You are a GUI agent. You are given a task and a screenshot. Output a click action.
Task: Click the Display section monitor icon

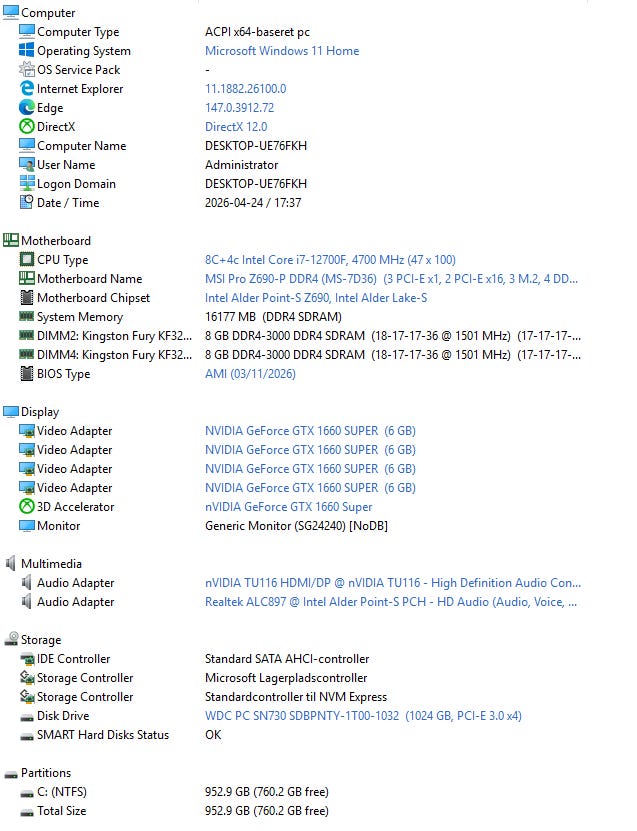11,412
